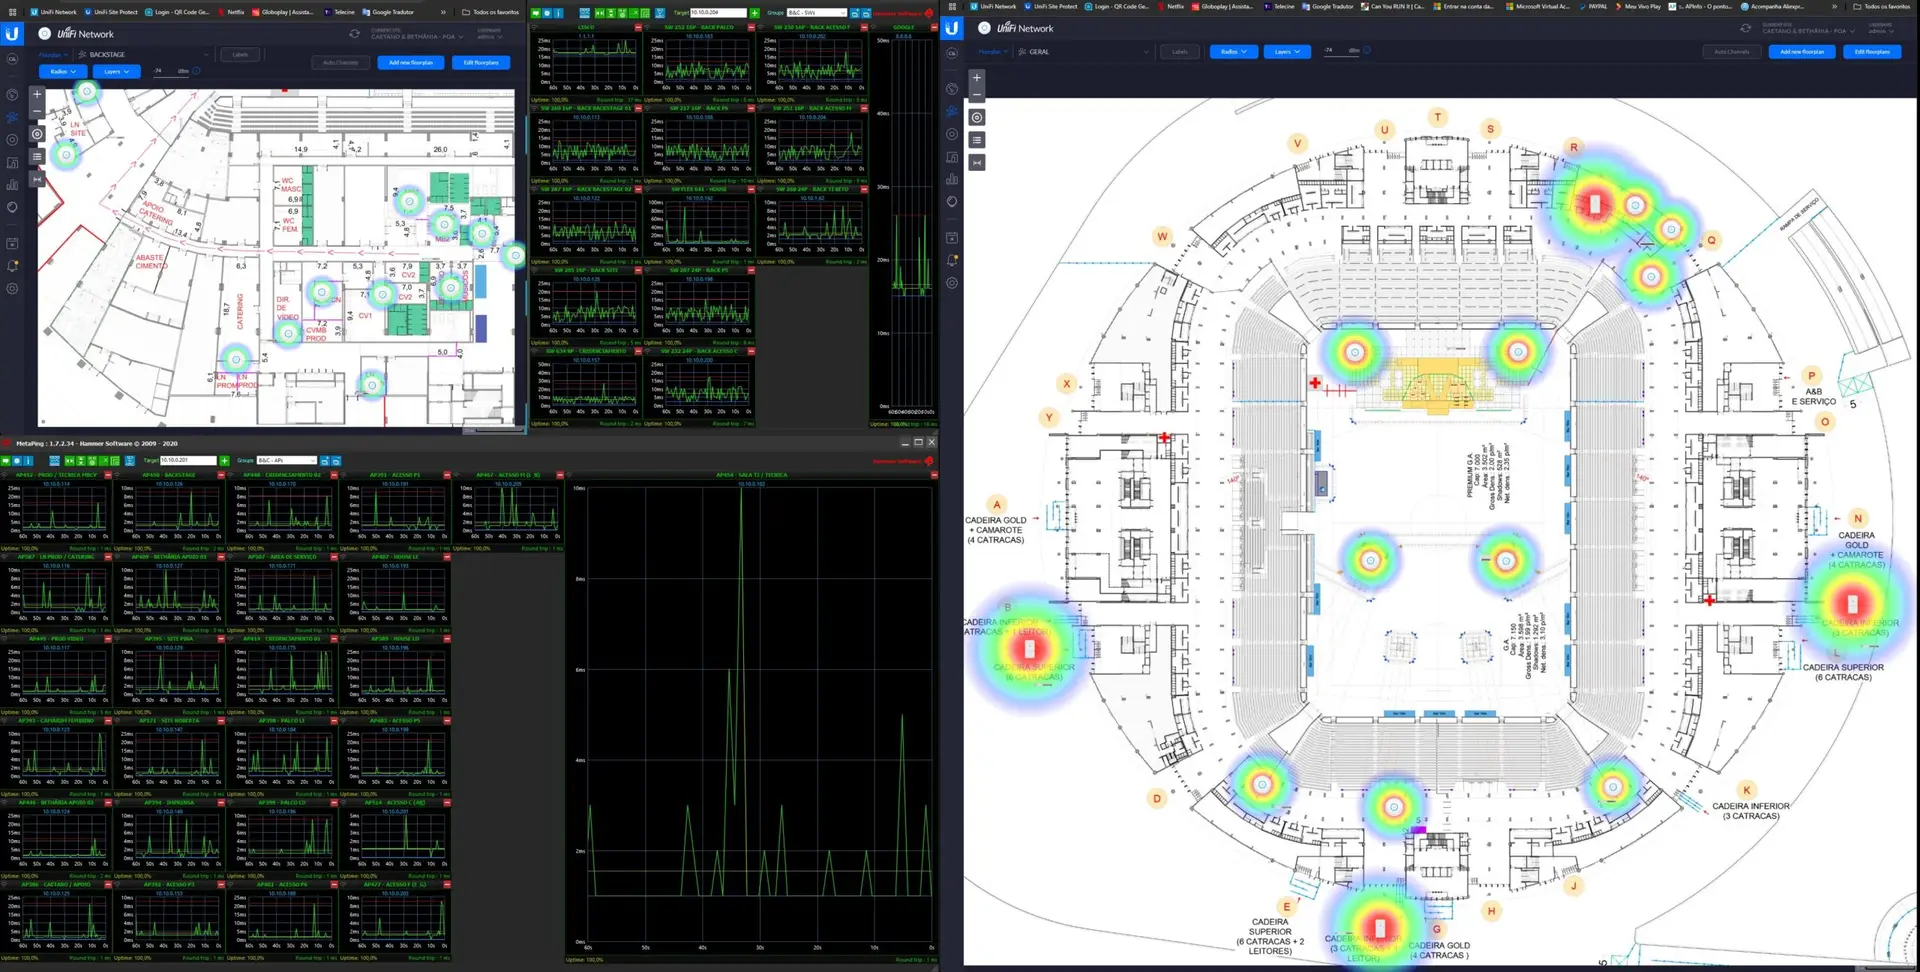
Task: Click green plus beside Target in bottom MetaPing
Action: [x=224, y=461]
